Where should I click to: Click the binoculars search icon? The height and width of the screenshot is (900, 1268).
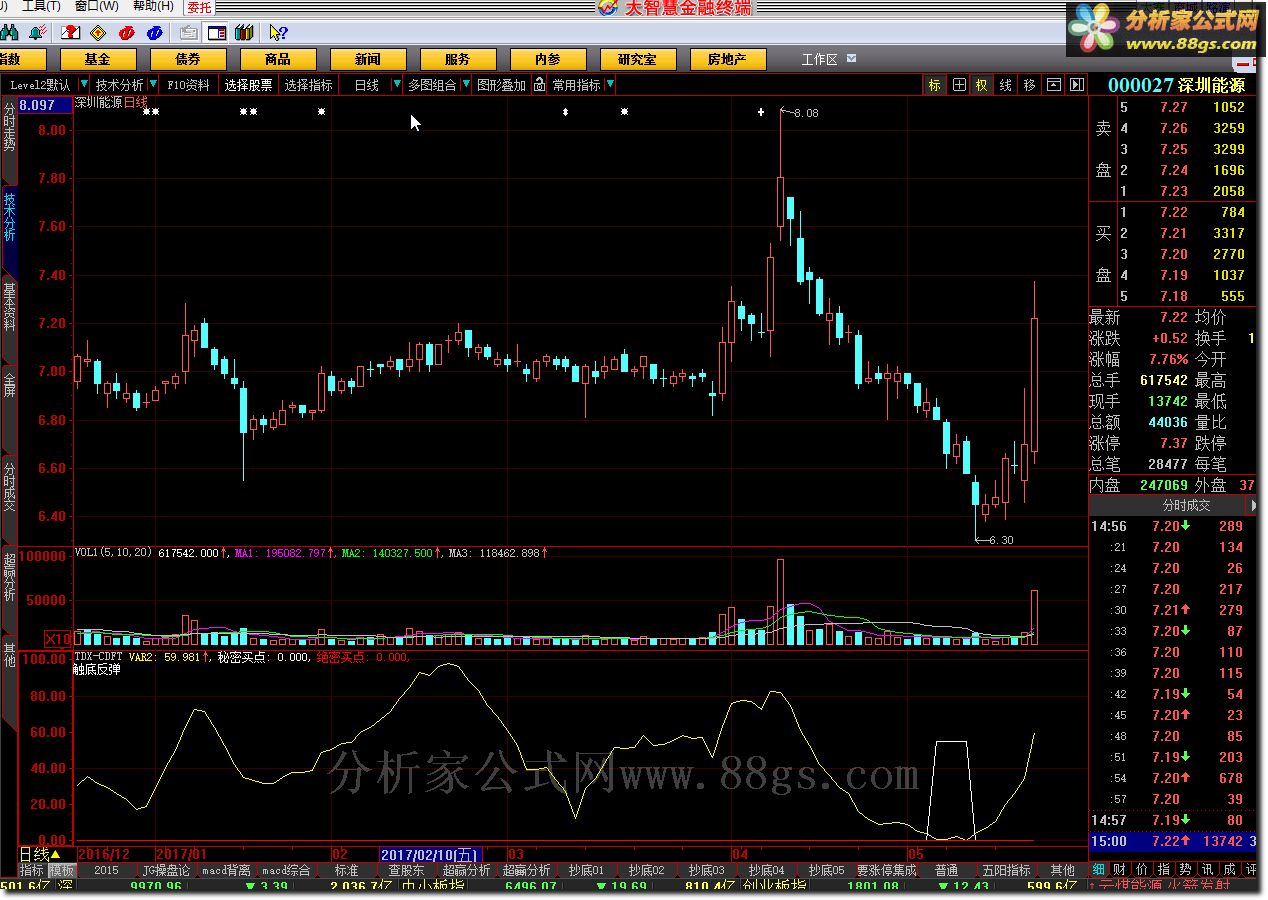10,32
